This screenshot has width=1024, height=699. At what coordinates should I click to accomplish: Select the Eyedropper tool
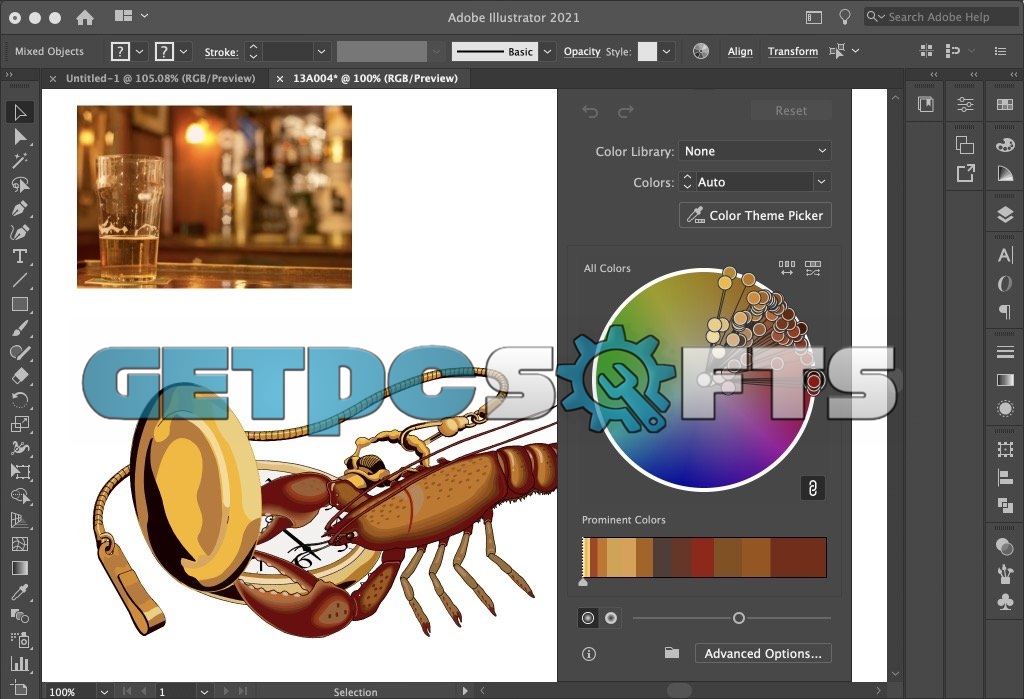pos(20,592)
